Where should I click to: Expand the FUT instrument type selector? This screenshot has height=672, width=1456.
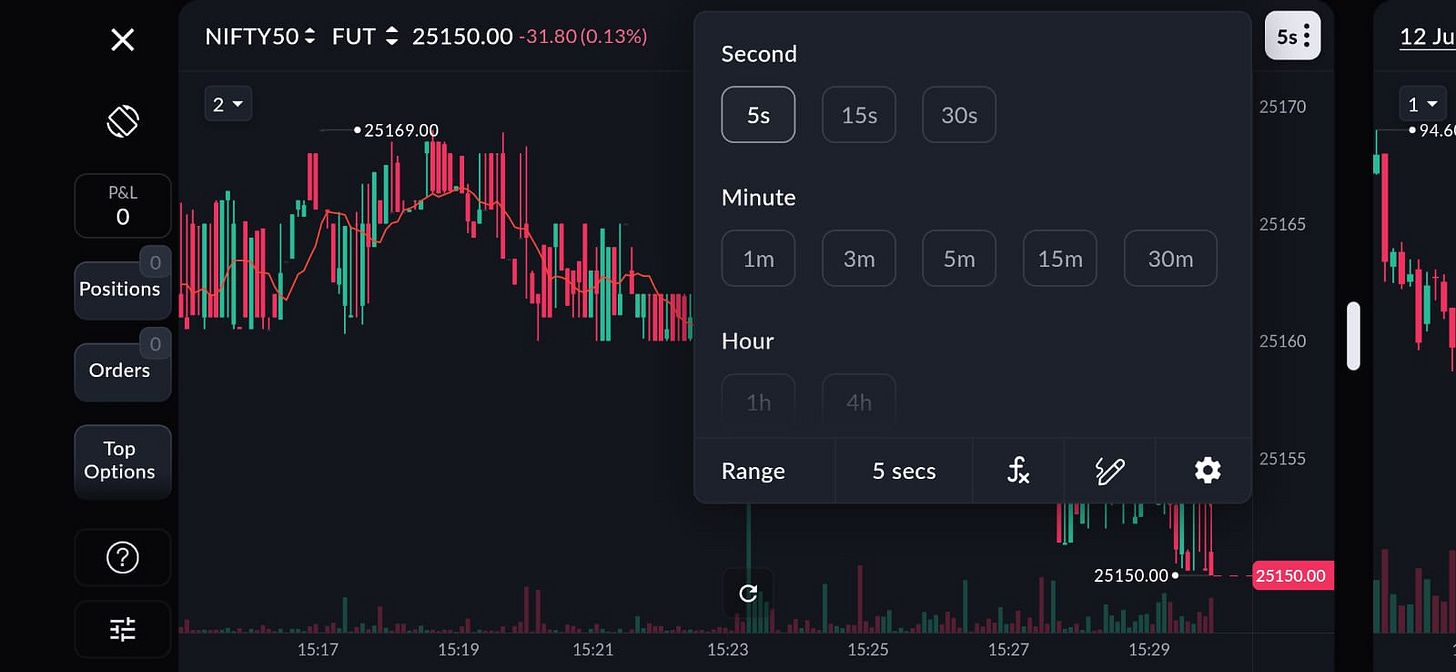[365, 37]
